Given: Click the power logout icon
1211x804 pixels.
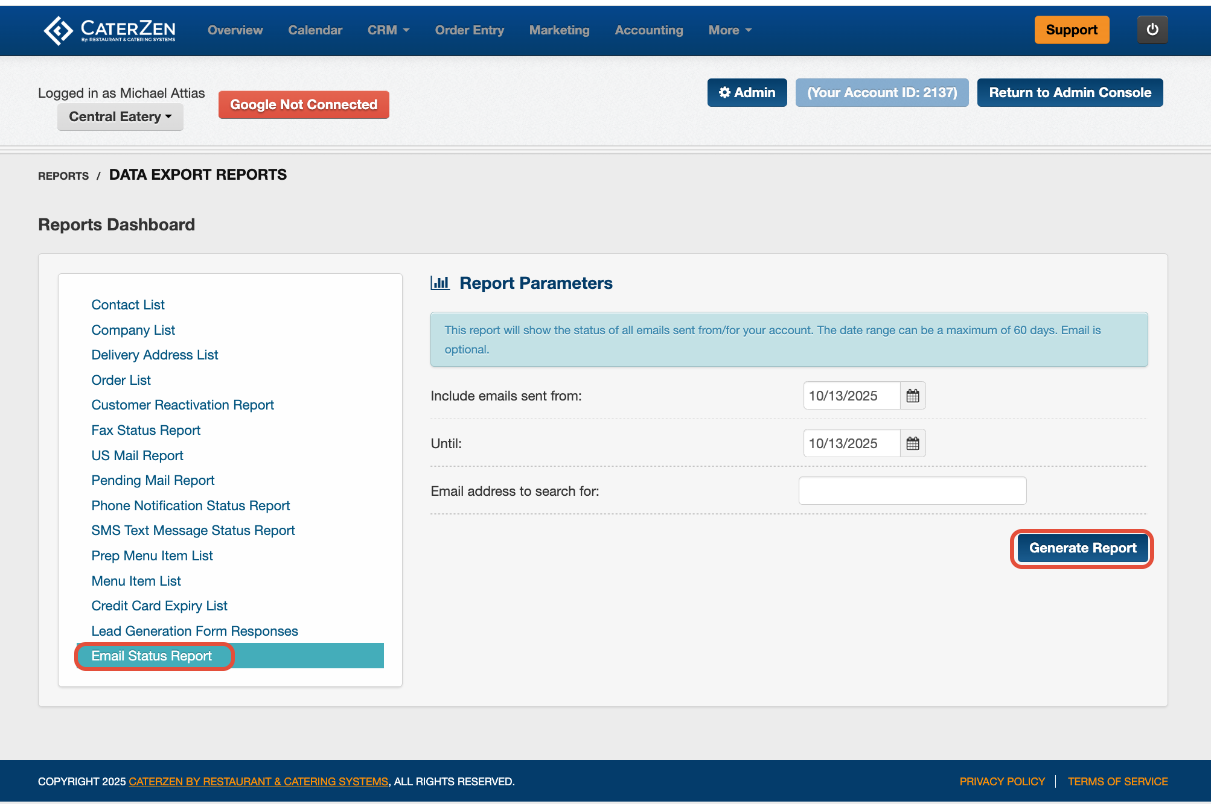Looking at the screenshot, I should (1152, 30).
